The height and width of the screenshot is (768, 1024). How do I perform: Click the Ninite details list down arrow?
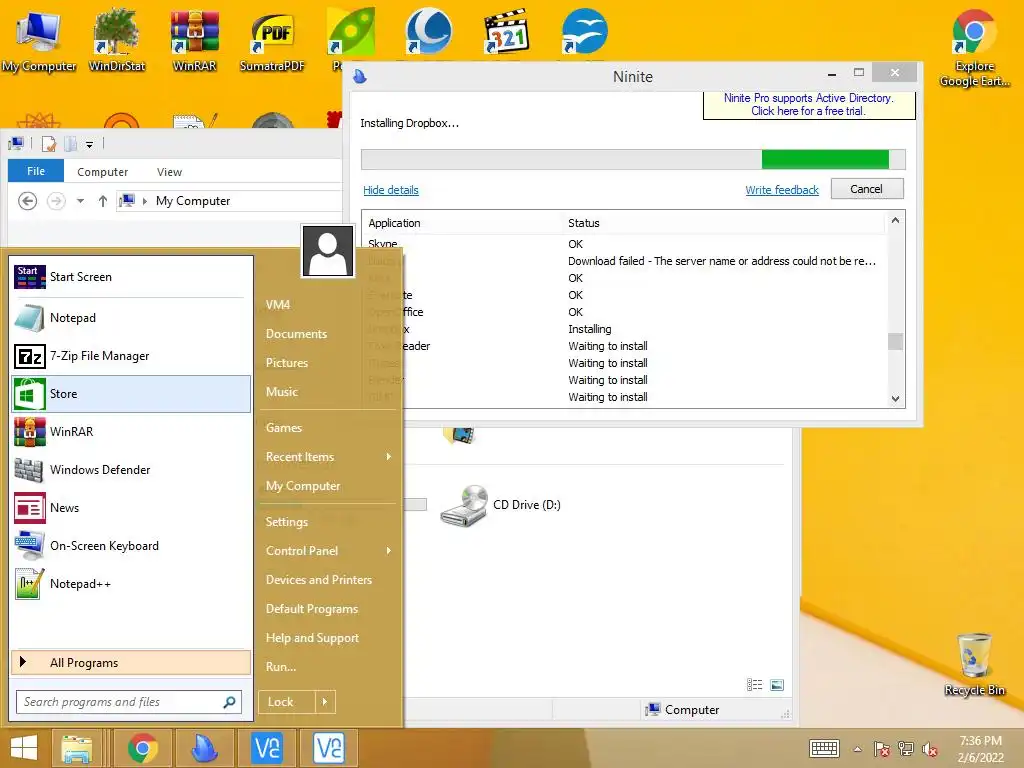895,398
